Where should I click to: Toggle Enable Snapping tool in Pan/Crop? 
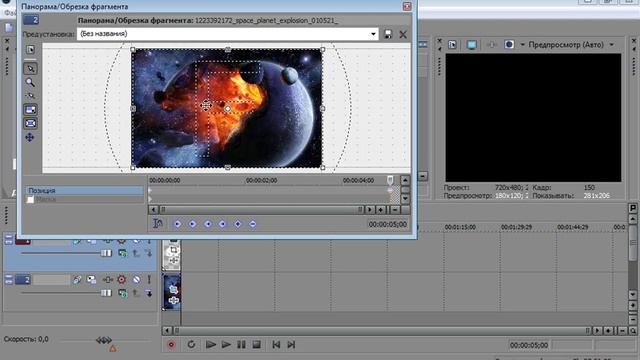(x=30, y=96)
